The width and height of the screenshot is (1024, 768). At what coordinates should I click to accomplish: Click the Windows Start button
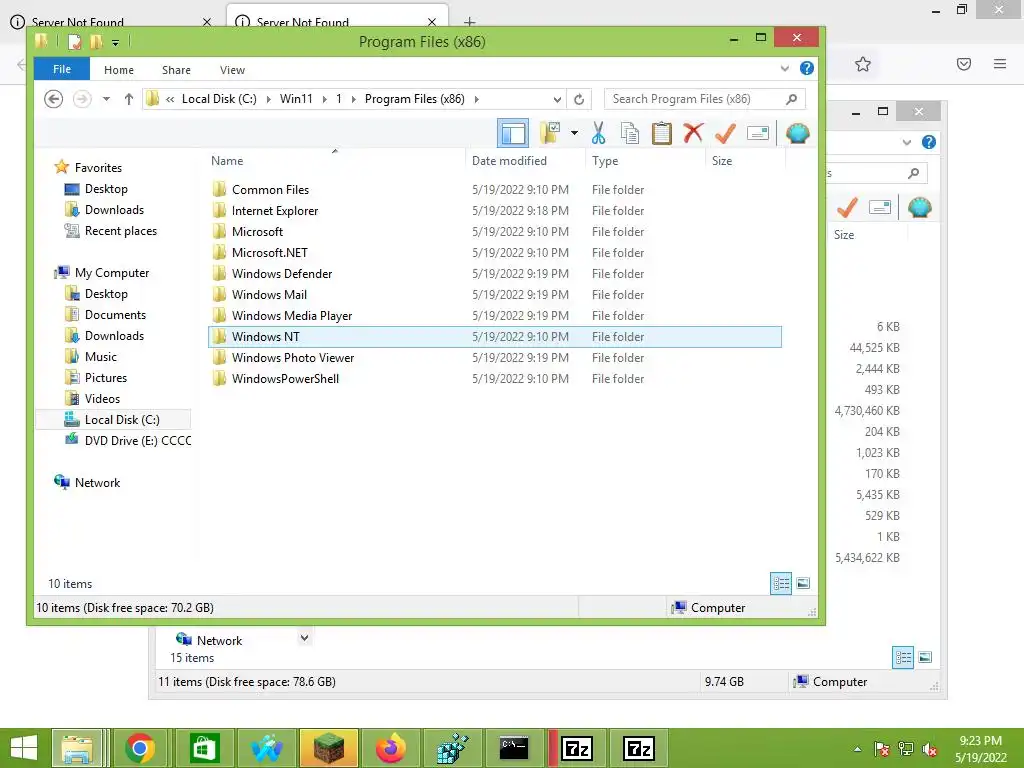(24, 748)
